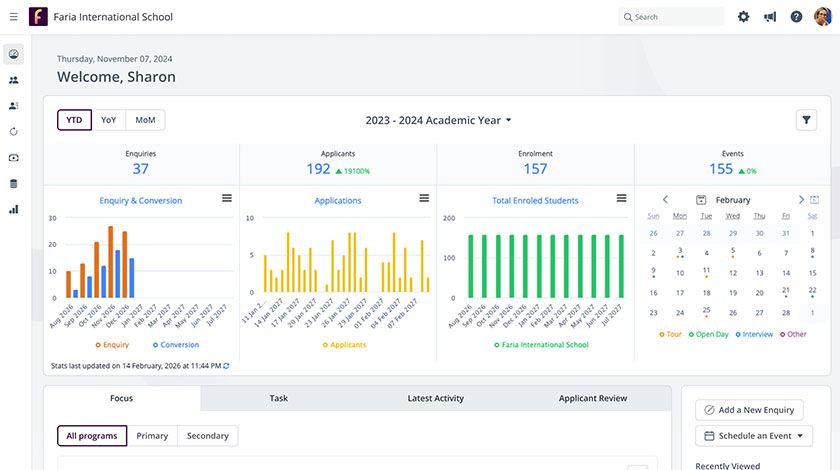Switch to the YoY view
Viewport: 840px width, 470px height.
pos(108,120)
